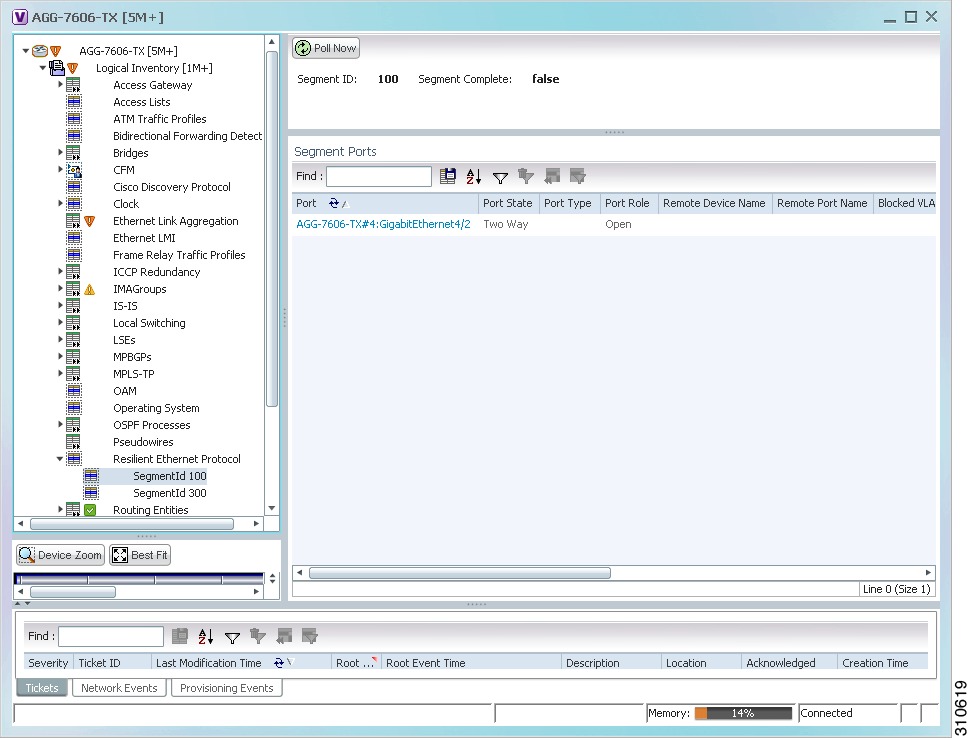Click the Device Zoom button
The width and height of the screenshot is (971, 738).
click(x=61, y=555)
